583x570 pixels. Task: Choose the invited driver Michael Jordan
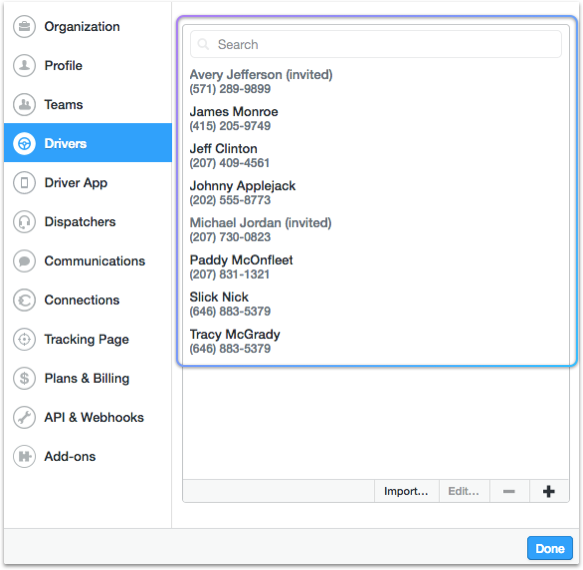click(376, 230)
